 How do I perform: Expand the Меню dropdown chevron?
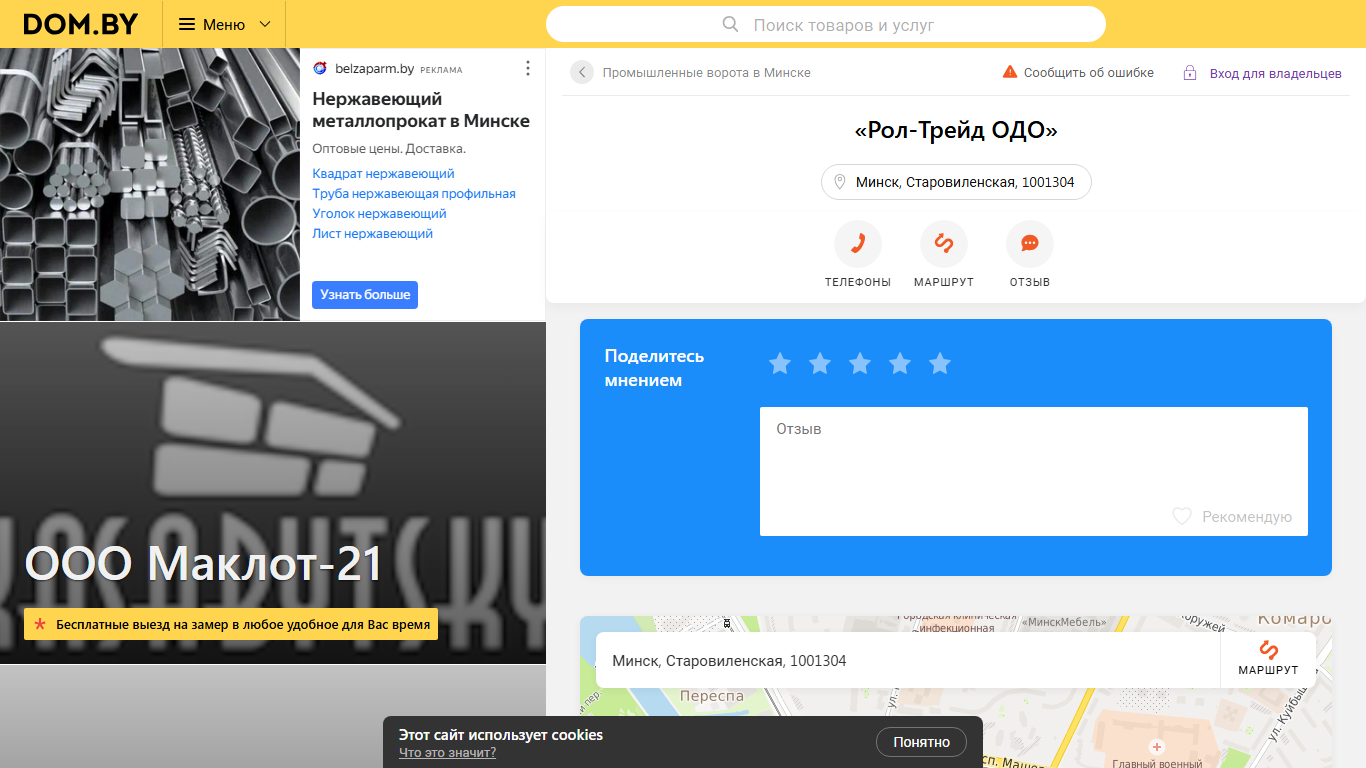pos(265,24)
